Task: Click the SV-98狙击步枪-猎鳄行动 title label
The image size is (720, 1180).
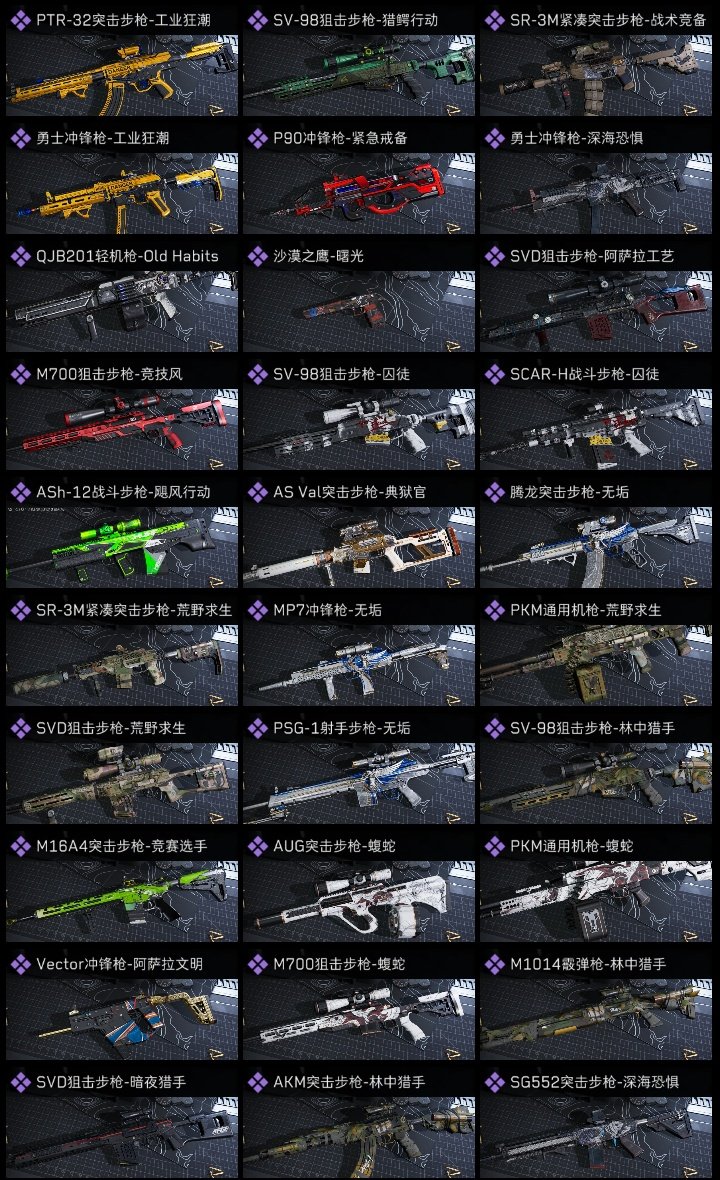Action: click(x=355, y=20)
